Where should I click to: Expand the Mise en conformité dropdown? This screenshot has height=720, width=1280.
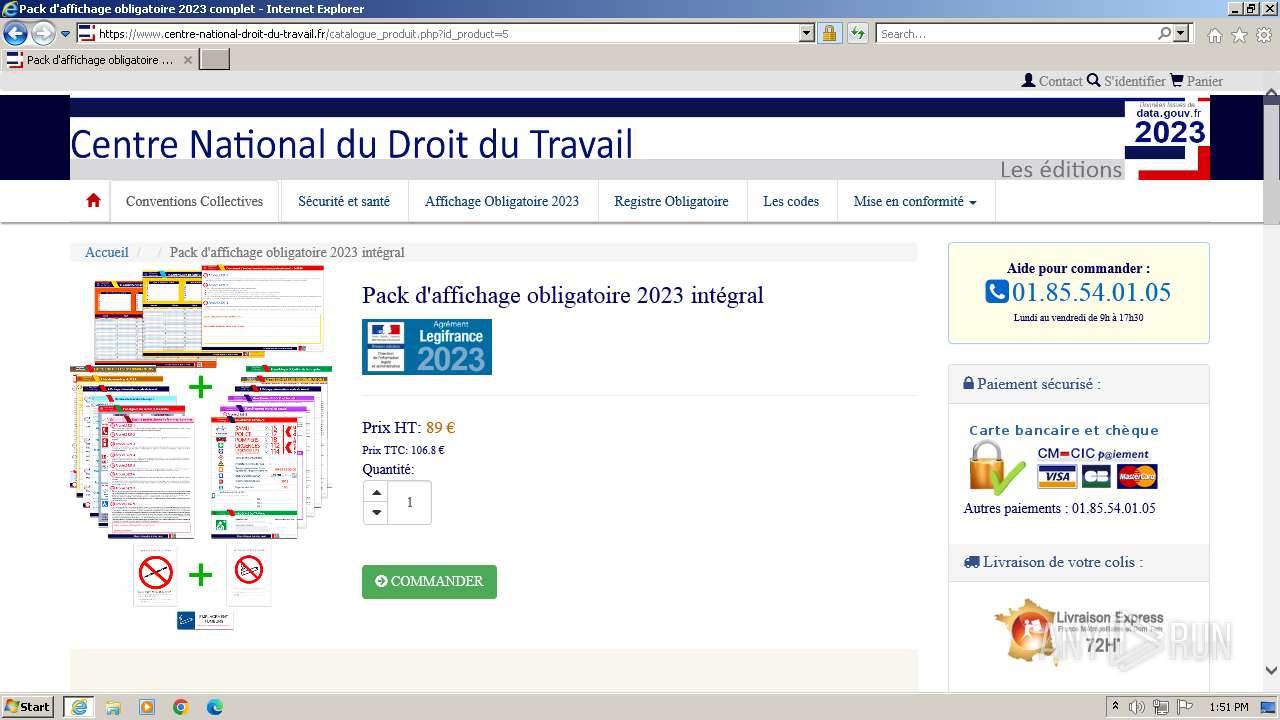(915, 201)
